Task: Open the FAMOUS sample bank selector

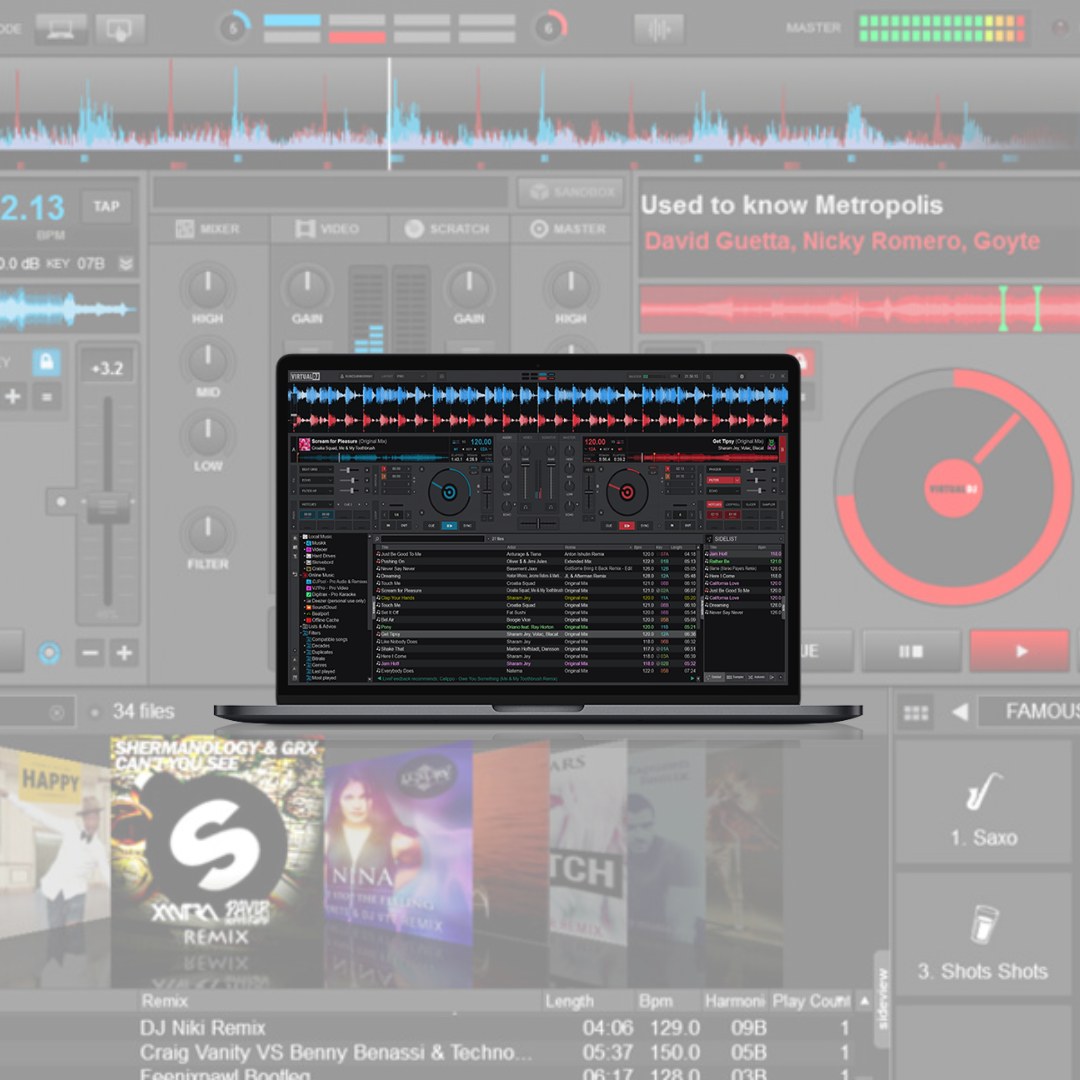Action: (x=1030, y=711)
